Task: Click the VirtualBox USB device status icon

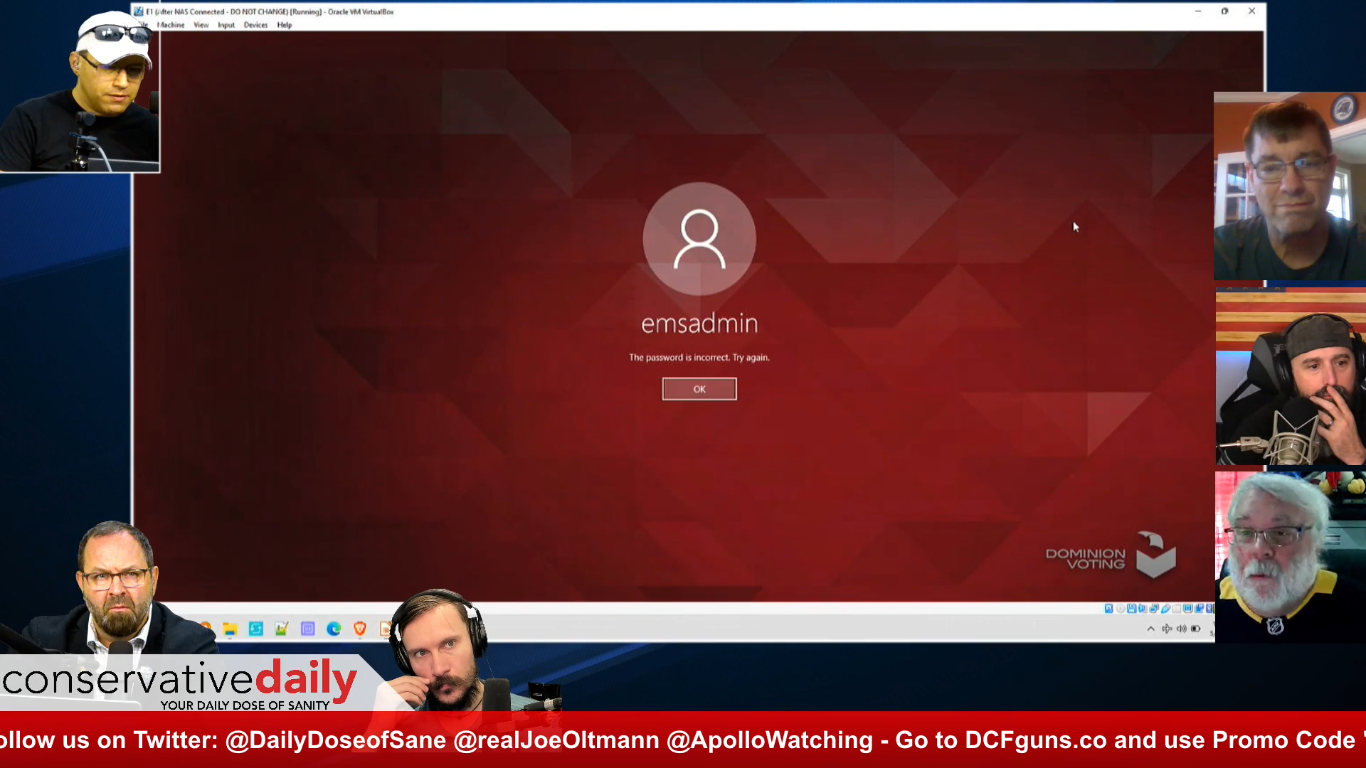Action: 1166,608
